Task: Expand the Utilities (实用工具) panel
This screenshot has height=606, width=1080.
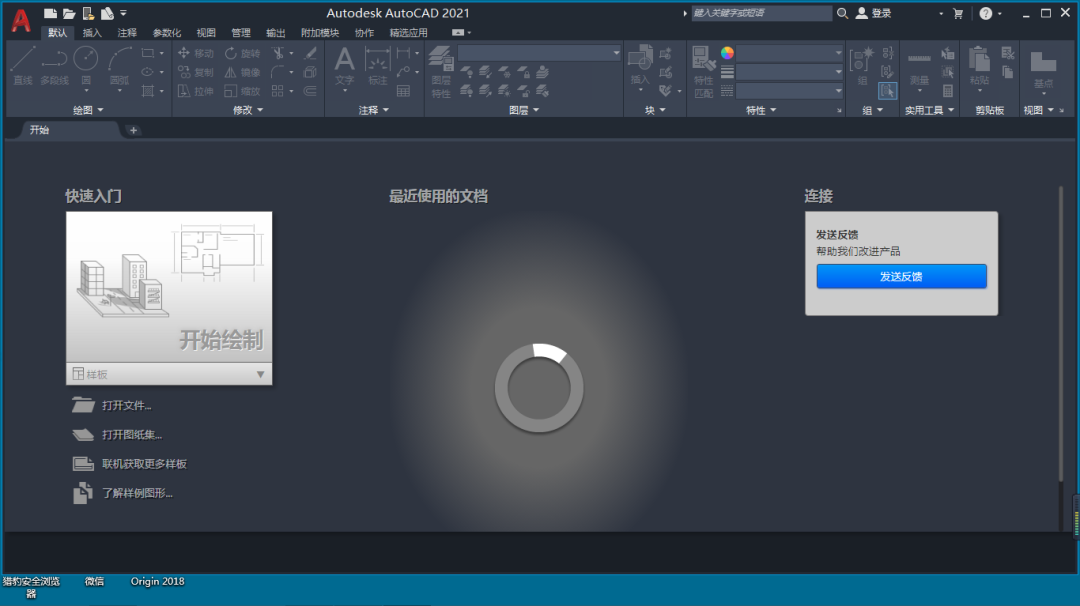Action: [929, 110]
